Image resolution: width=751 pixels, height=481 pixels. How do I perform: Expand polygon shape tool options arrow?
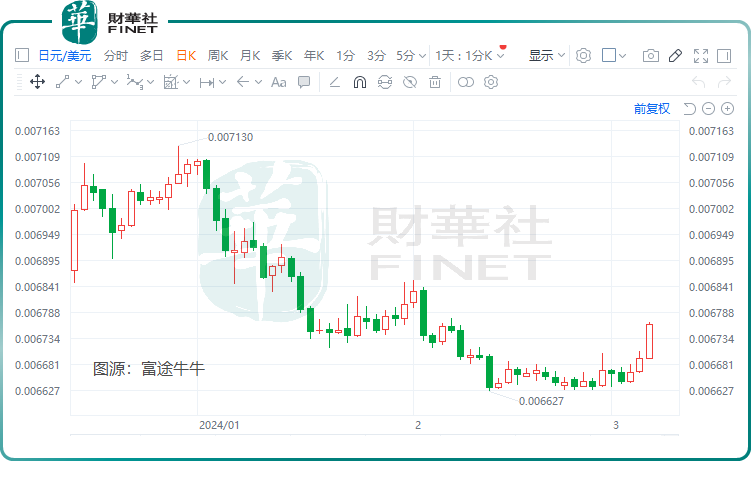(x=114, y=82)
